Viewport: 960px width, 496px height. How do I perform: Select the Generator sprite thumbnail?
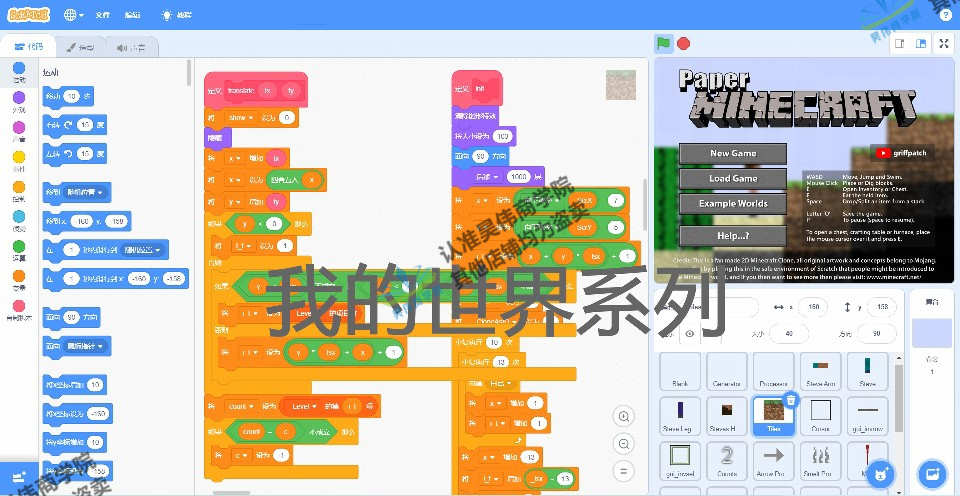(727, 372)
